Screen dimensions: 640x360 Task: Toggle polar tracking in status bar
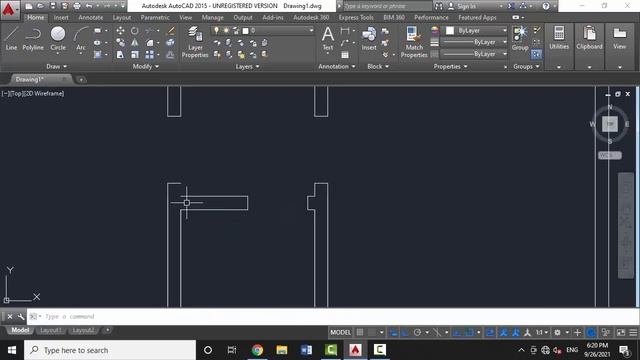pos(417,333)
